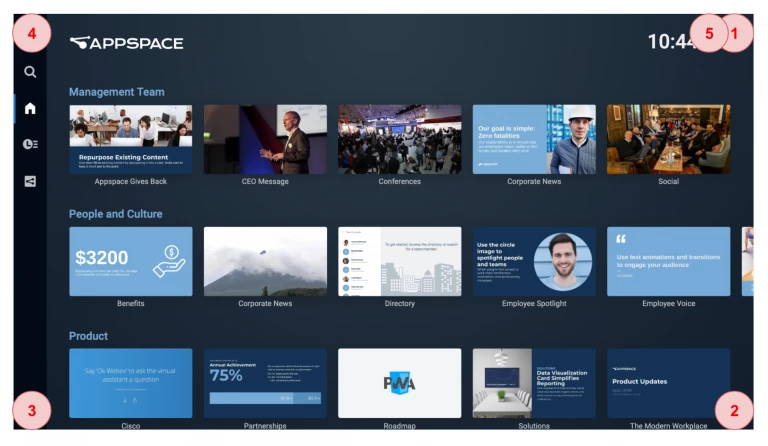
Task: Open Corporate News in Management Team row
Action: 534,139
